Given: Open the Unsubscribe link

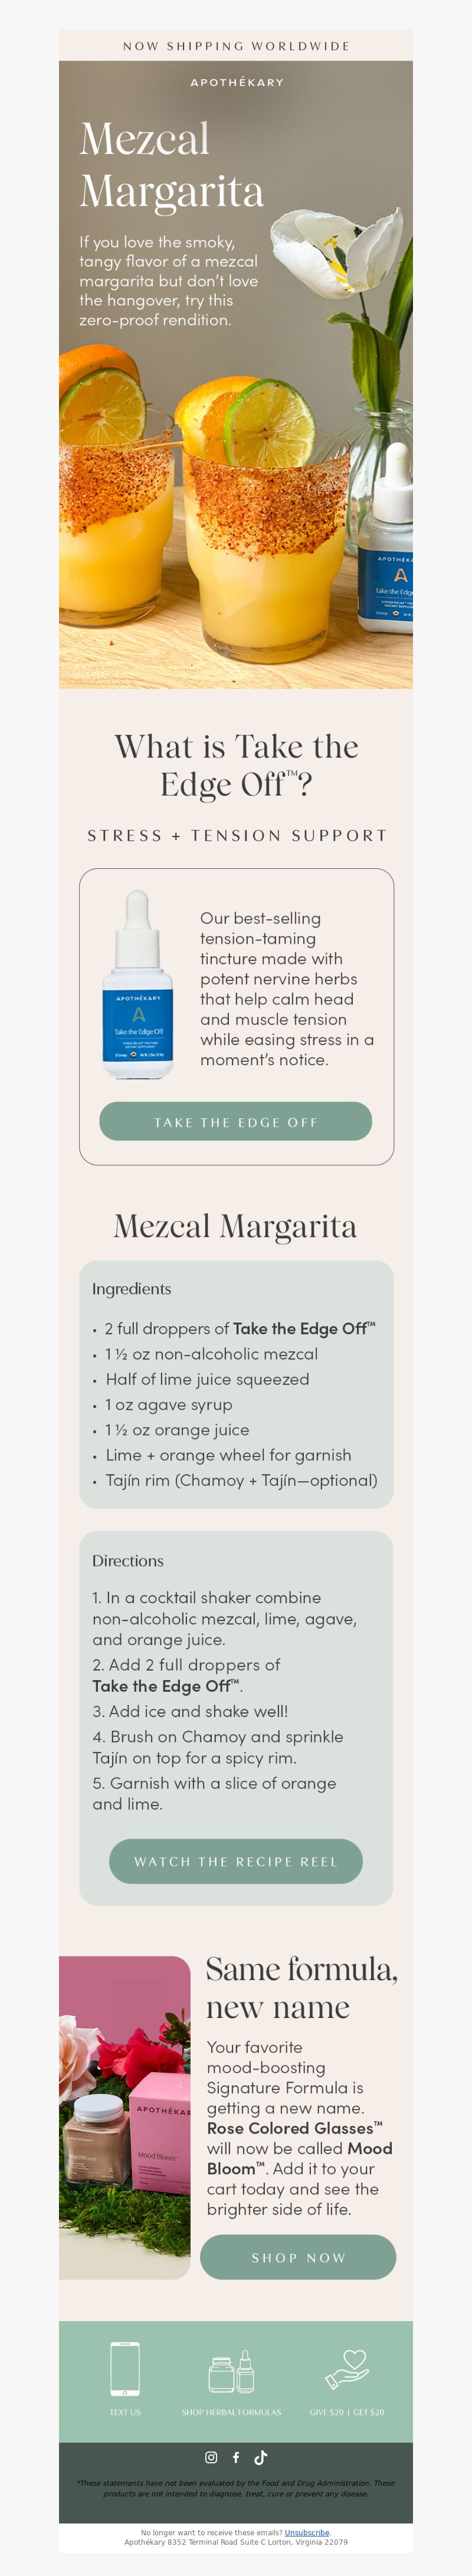Looking at the screenshot, I should pyautogui.click(x=307, y=2532).
